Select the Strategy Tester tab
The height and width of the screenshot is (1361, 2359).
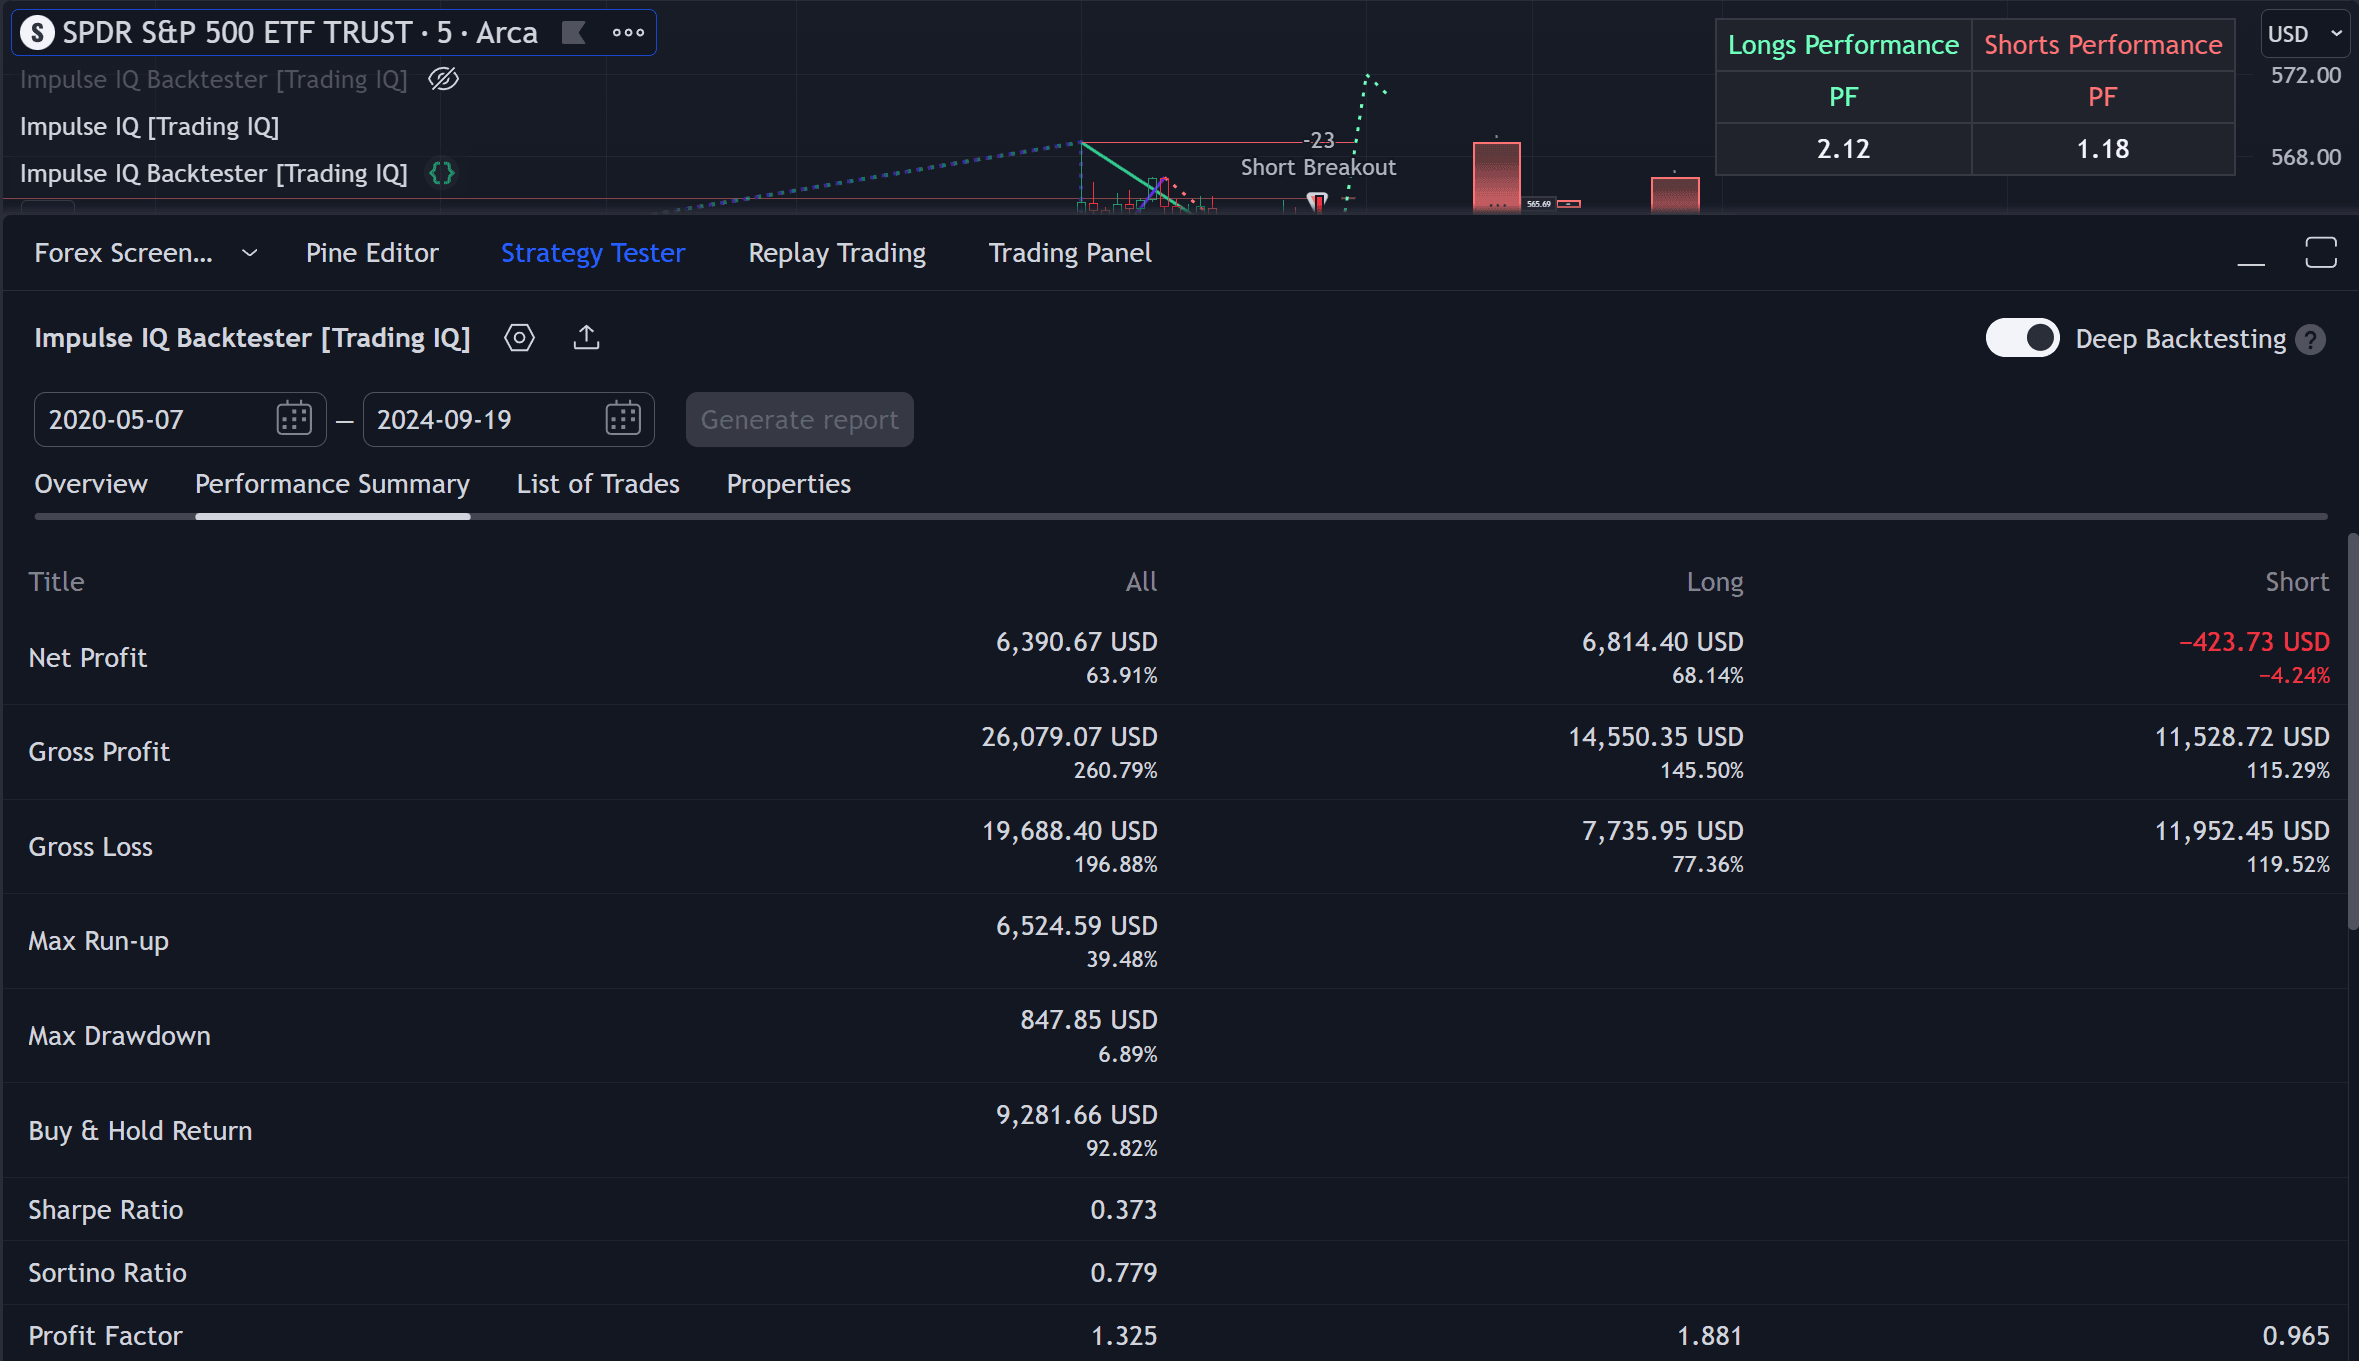[593, 253]
